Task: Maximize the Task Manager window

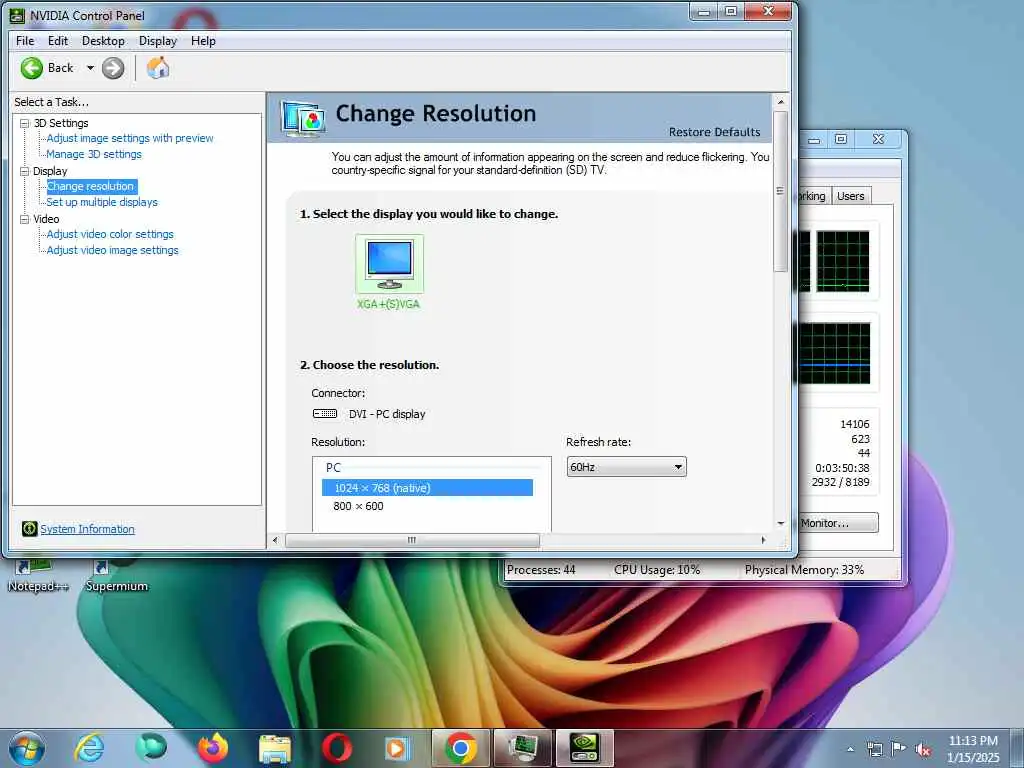Action: (x=841, y=139)
